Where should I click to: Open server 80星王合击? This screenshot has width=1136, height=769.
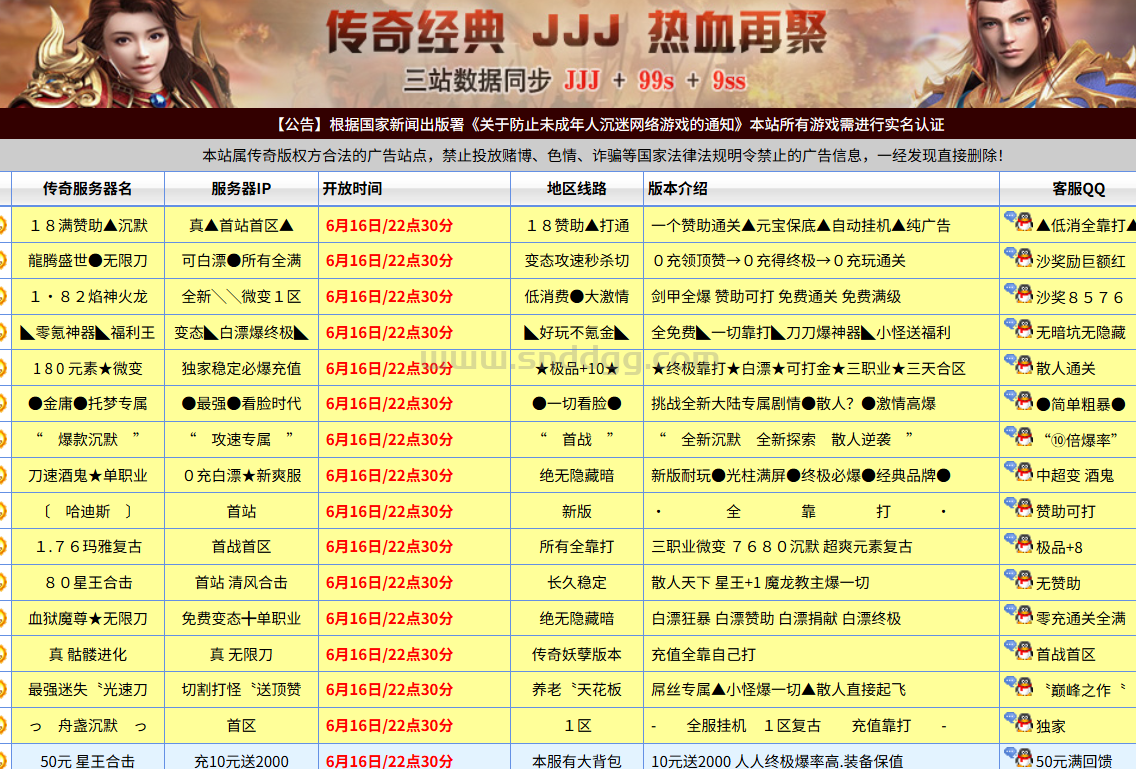(x=88, y=583)
